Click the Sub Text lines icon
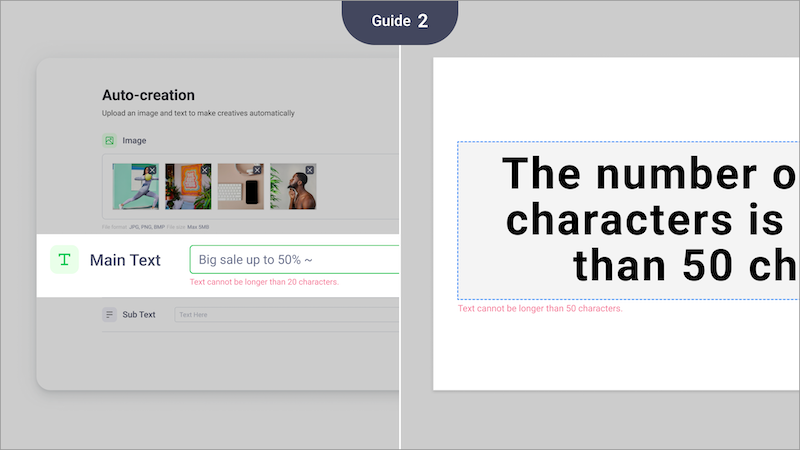800x450 pixels. [109, 315]
